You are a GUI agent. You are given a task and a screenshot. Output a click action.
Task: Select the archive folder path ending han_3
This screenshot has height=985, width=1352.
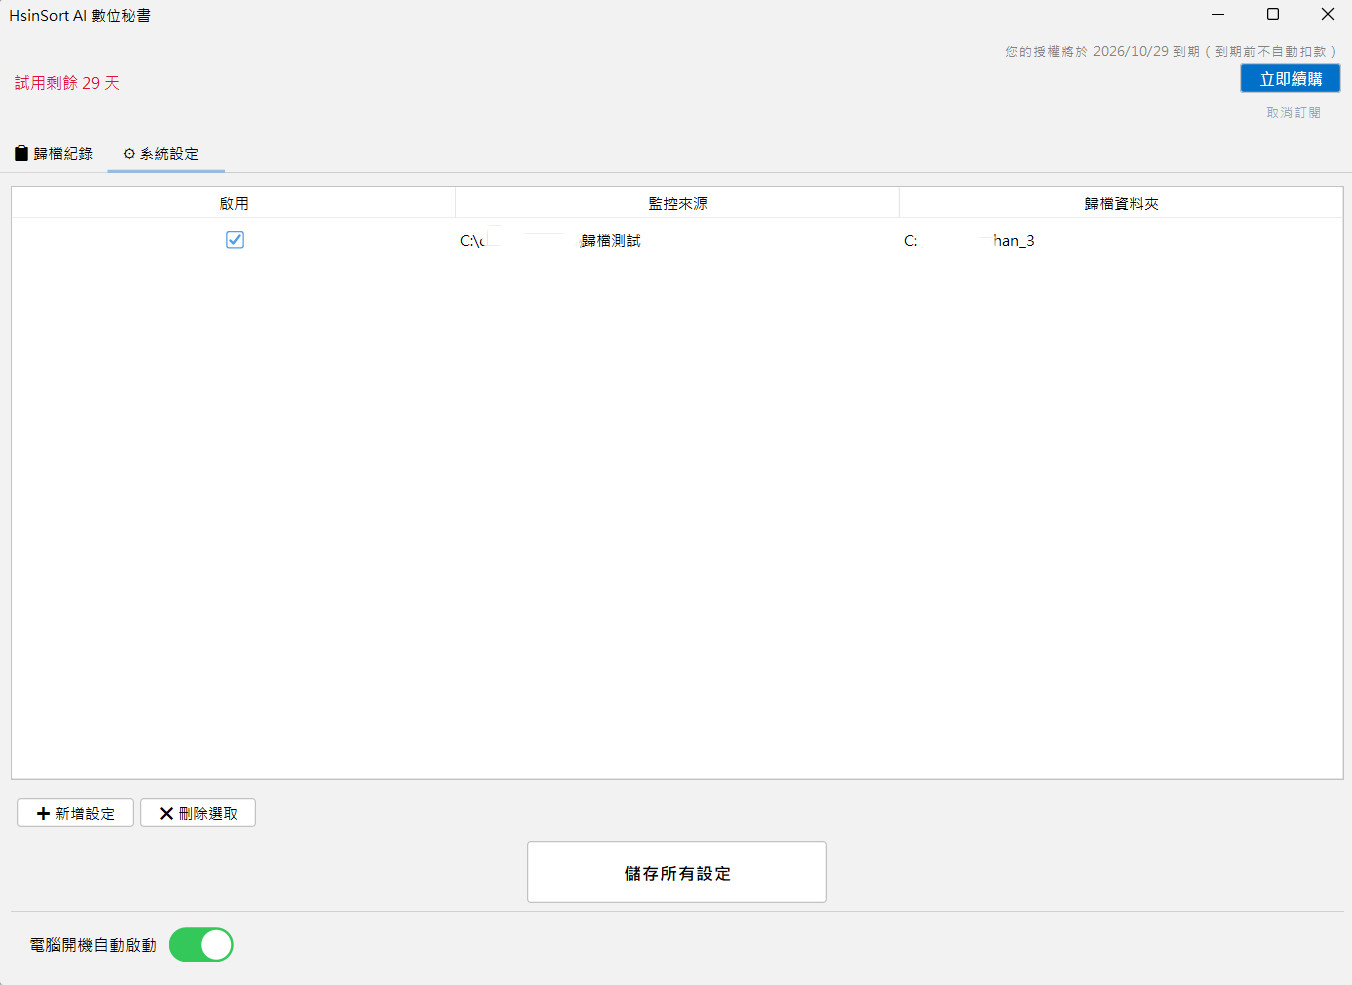[1121, 241]
